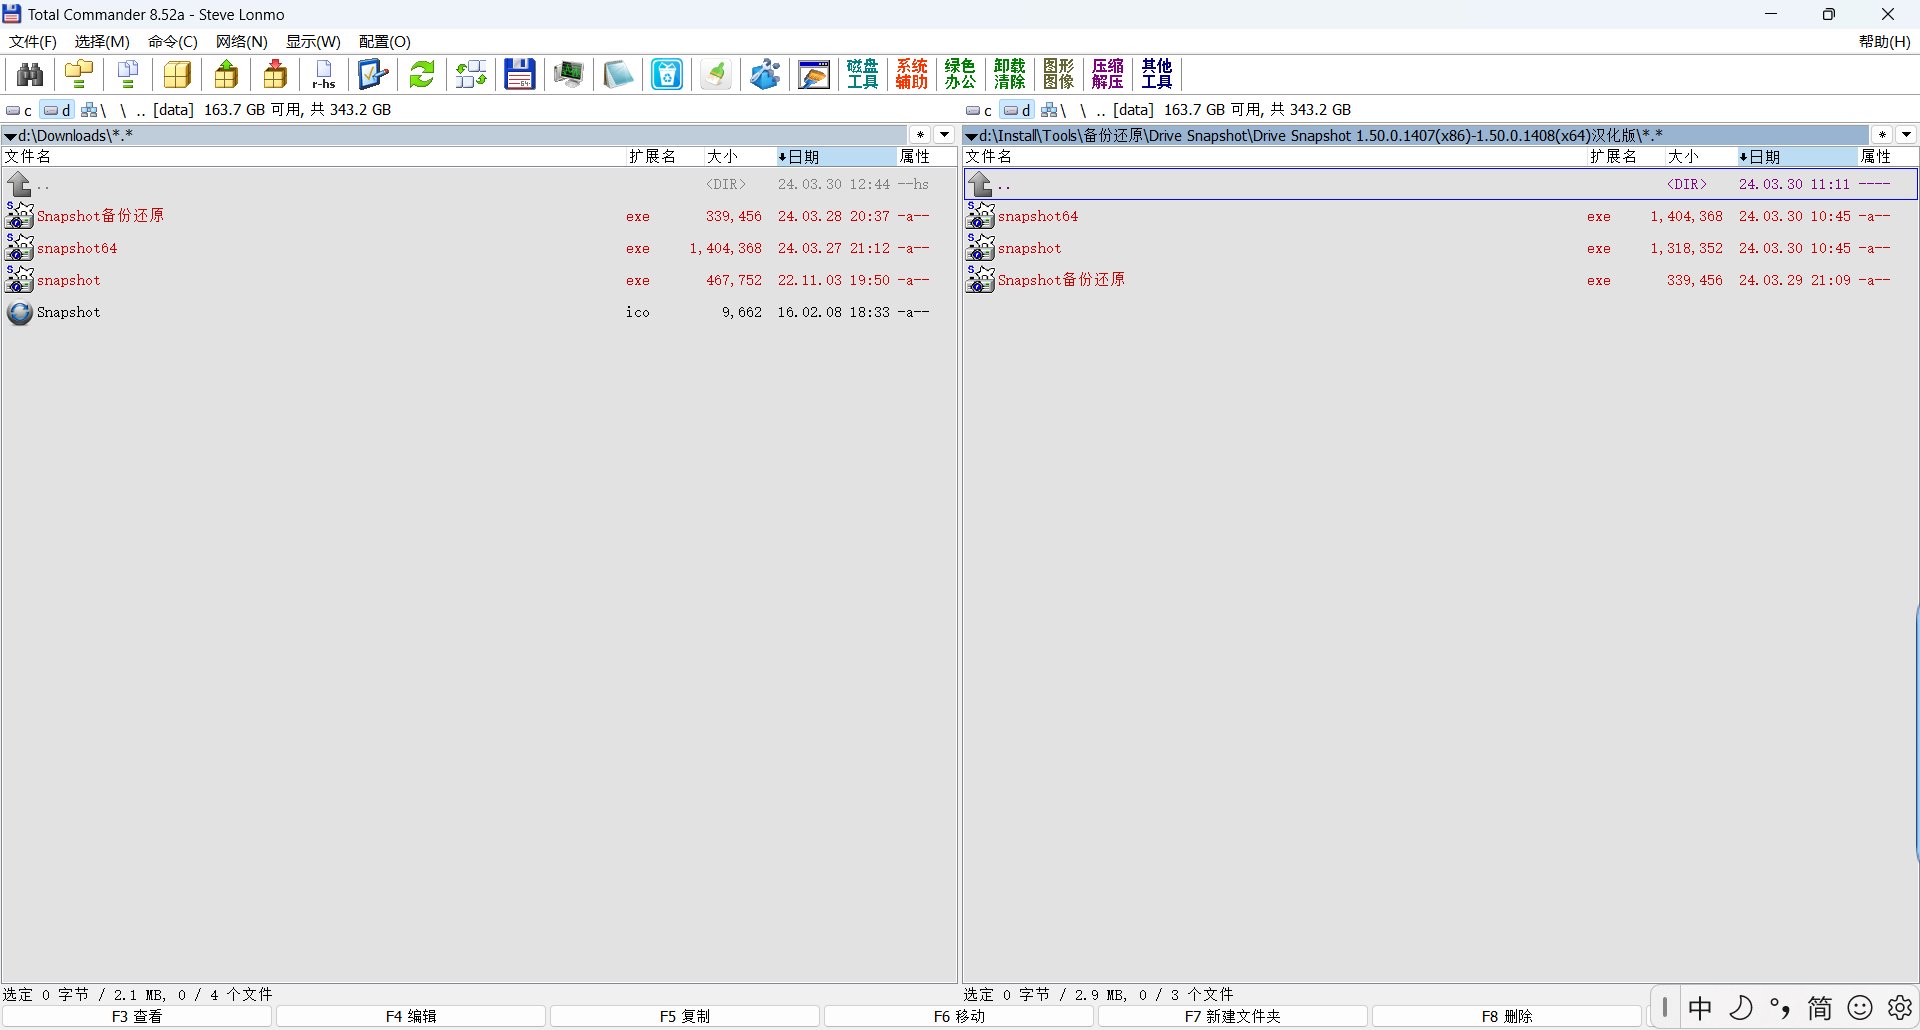Click the computer monitor toolbar icon
Viewport: 1920px width, 1030px height.
click(x=569, y=75)
